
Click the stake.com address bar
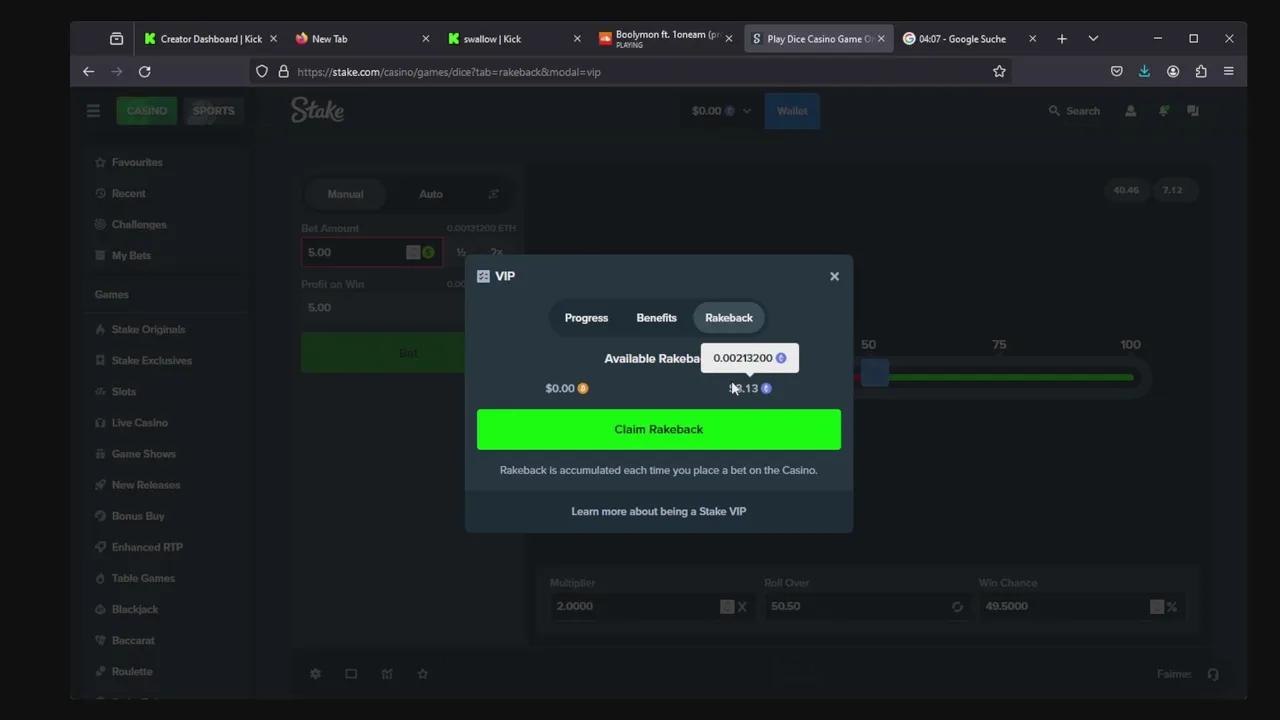coord(630,72)
